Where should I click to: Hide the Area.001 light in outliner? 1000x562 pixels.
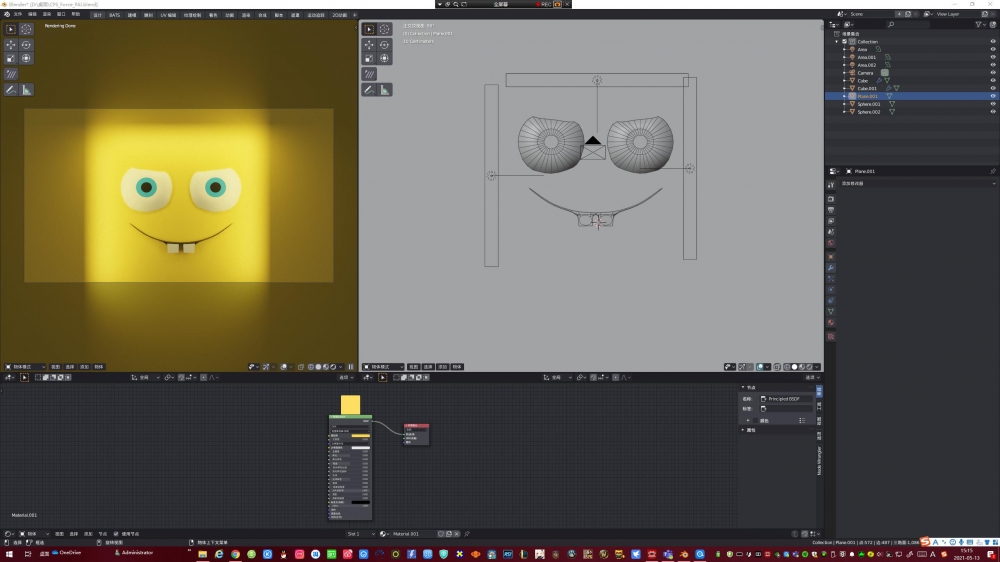(993, 57)
